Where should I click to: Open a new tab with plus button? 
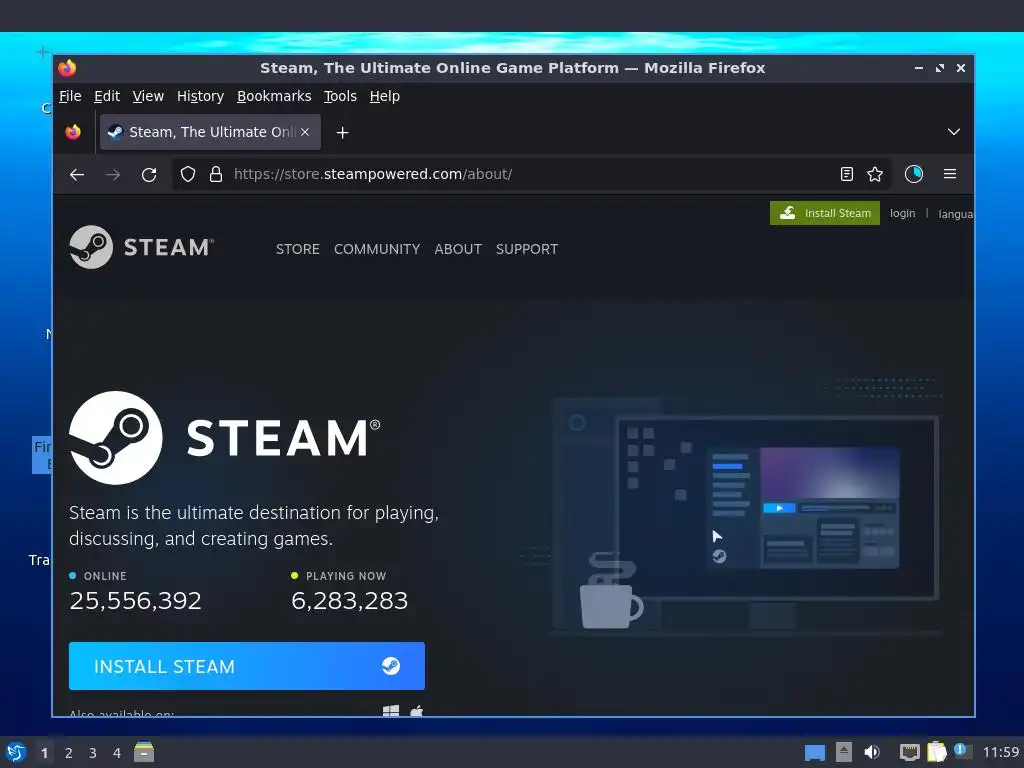[x=342, y=133]
